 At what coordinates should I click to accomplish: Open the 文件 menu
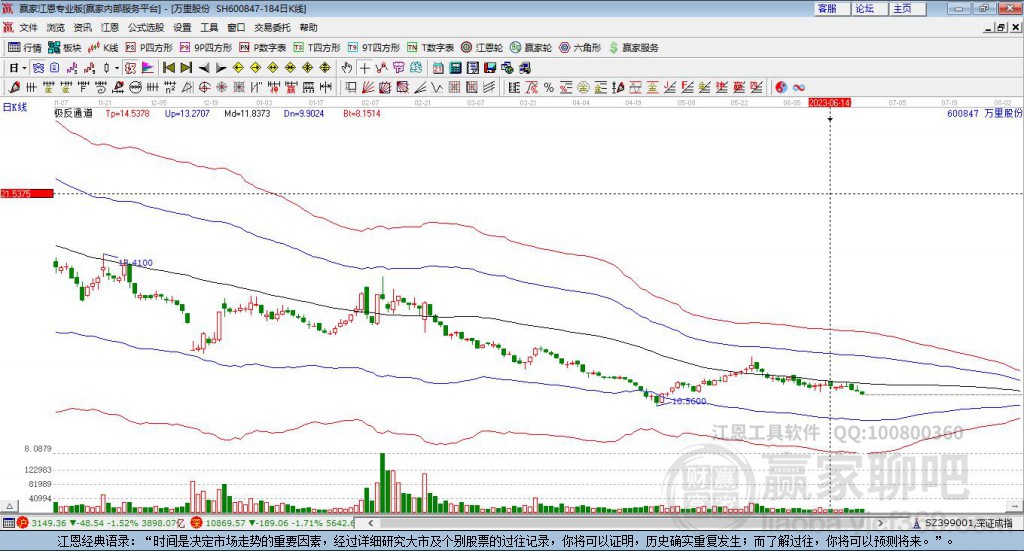pos(29,27)
